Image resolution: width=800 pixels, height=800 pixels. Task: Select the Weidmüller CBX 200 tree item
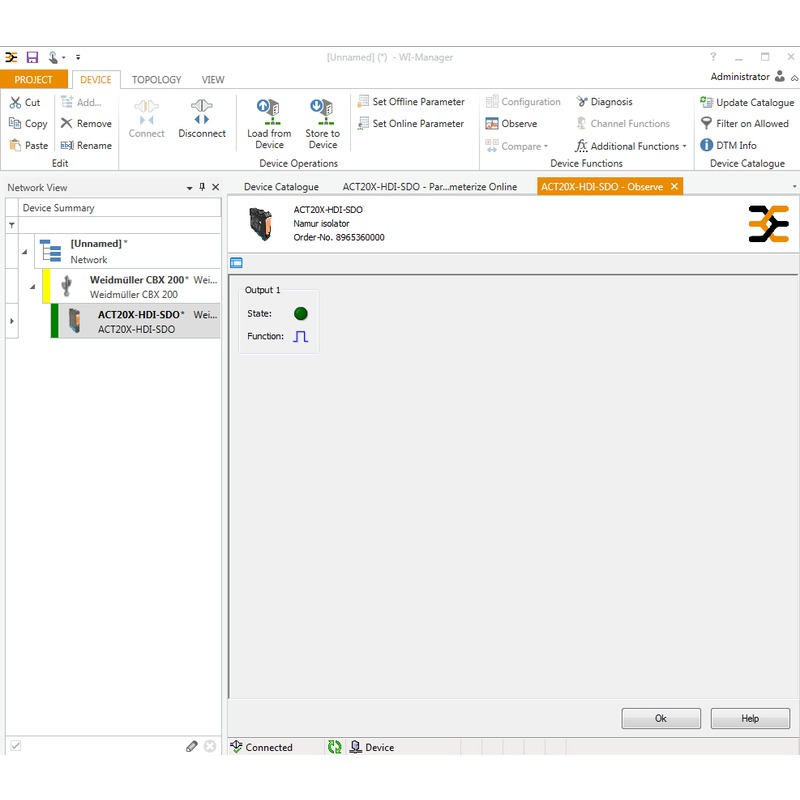(x=132, y=286)
